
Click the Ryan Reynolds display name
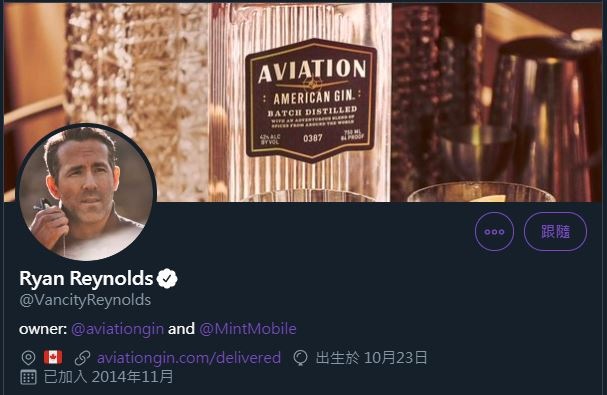tap(86, 278)
